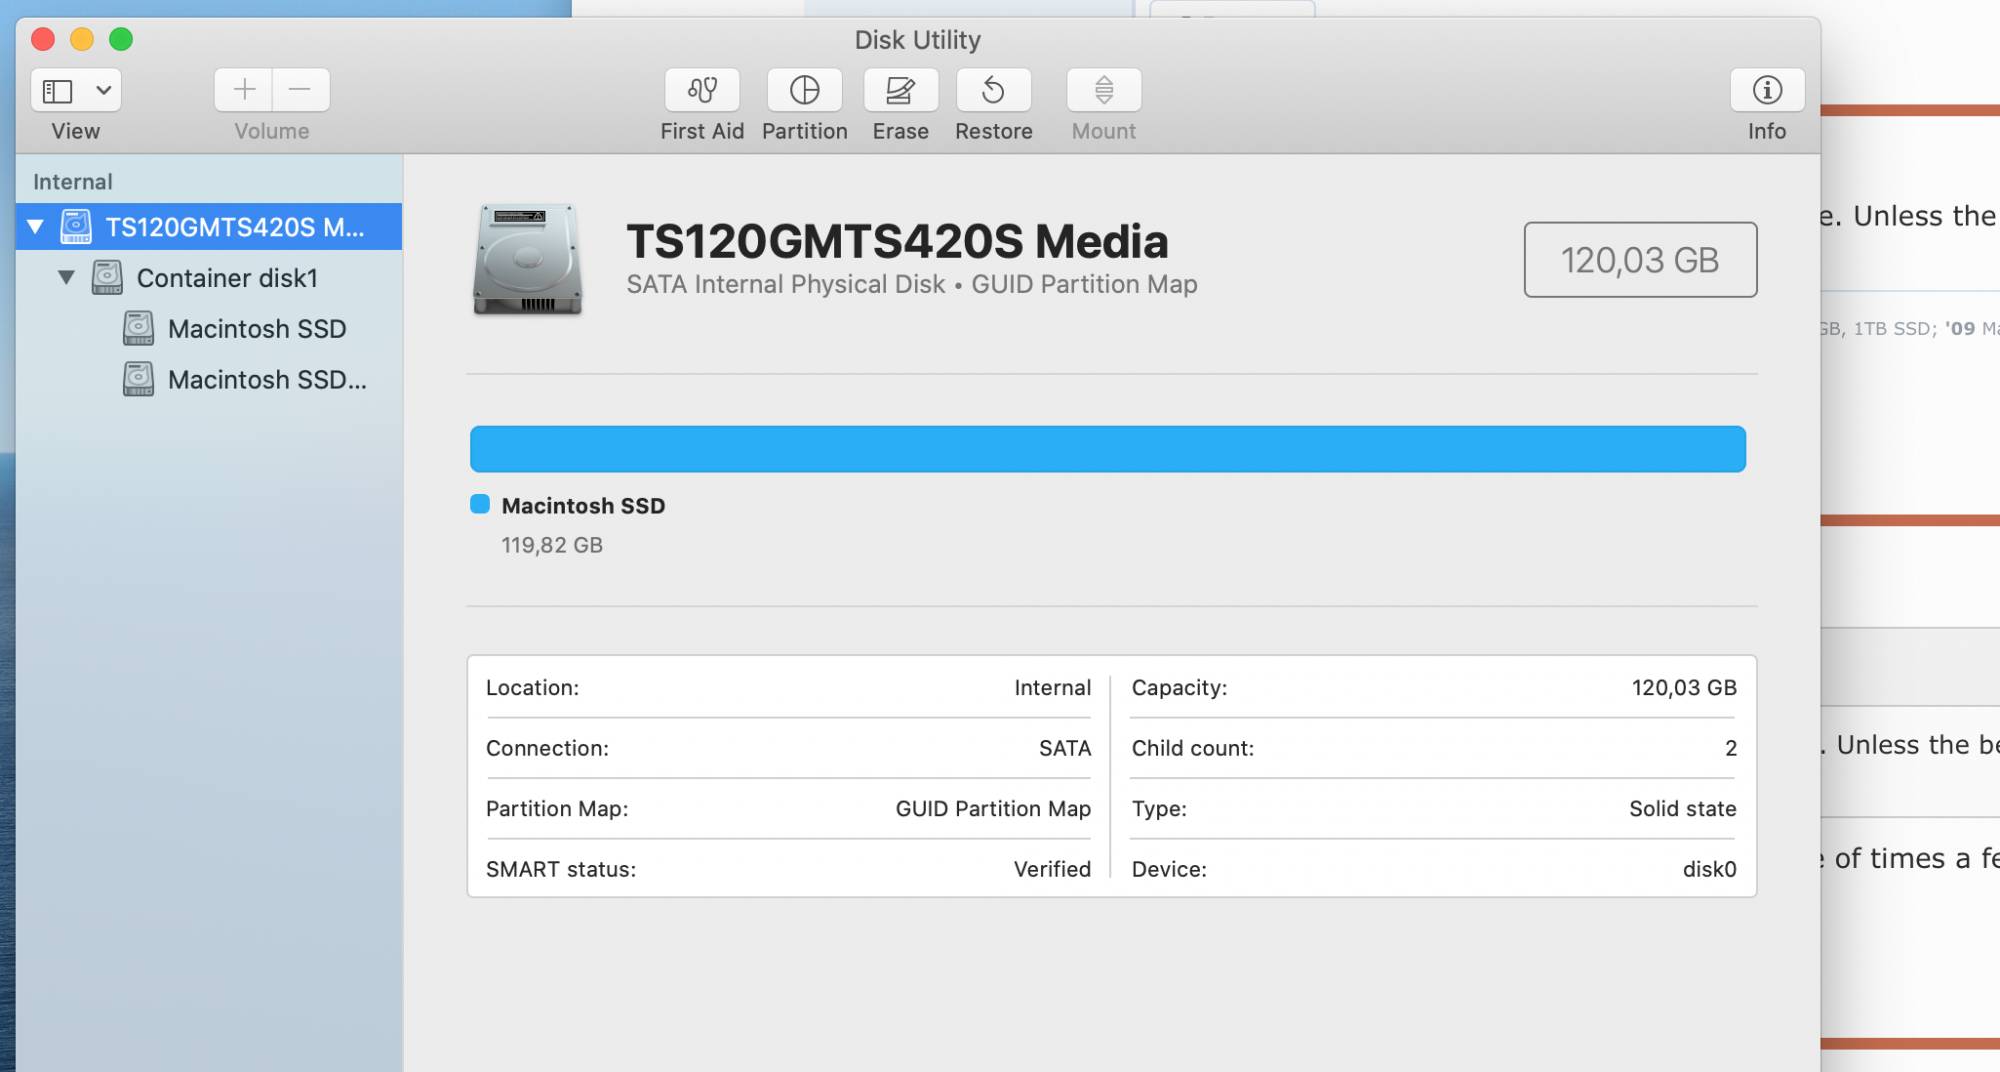This screenshot has height=1072, width=2000.
Task: Click the 120,03 GB capacity box
Action: (1640, 260)
